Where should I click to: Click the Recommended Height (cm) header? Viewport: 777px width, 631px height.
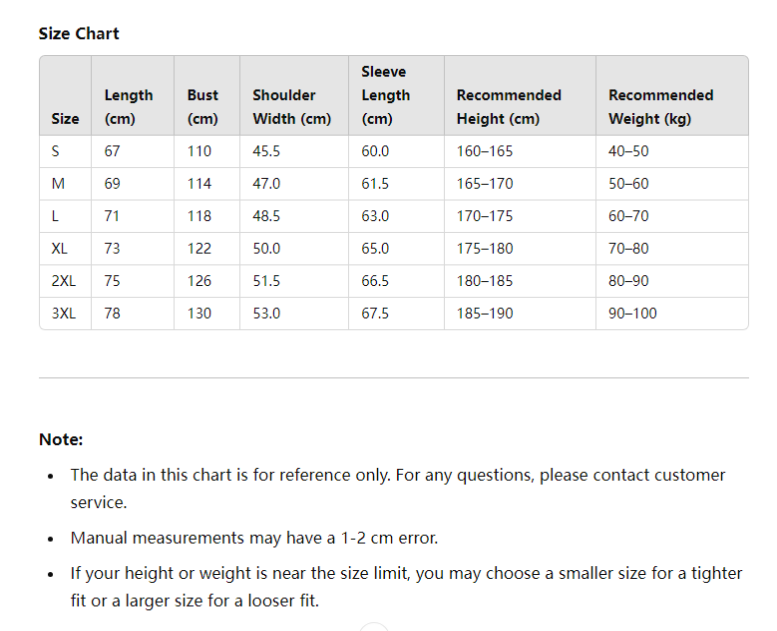(508, 106)
